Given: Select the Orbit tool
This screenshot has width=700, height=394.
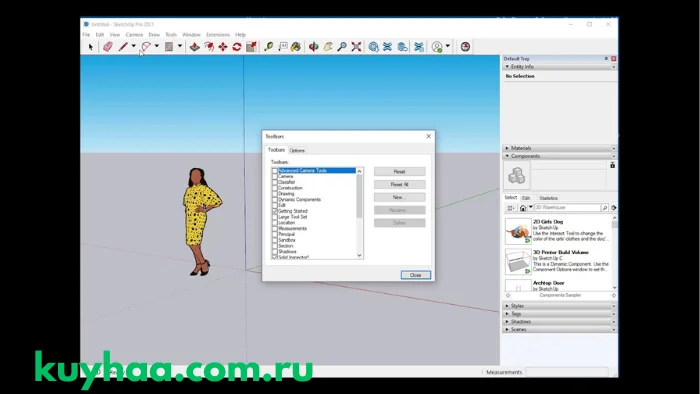Looking at the screenshot, I should click(x=314, y=47).
